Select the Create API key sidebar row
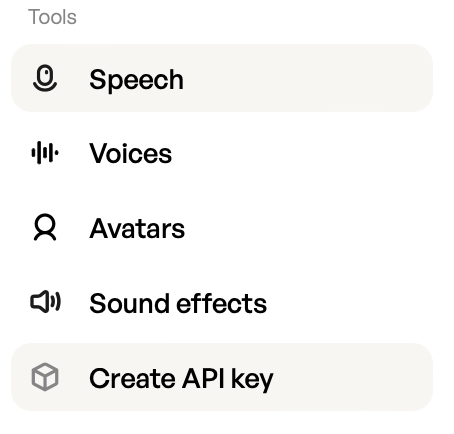454x434 pixels. 222,377
